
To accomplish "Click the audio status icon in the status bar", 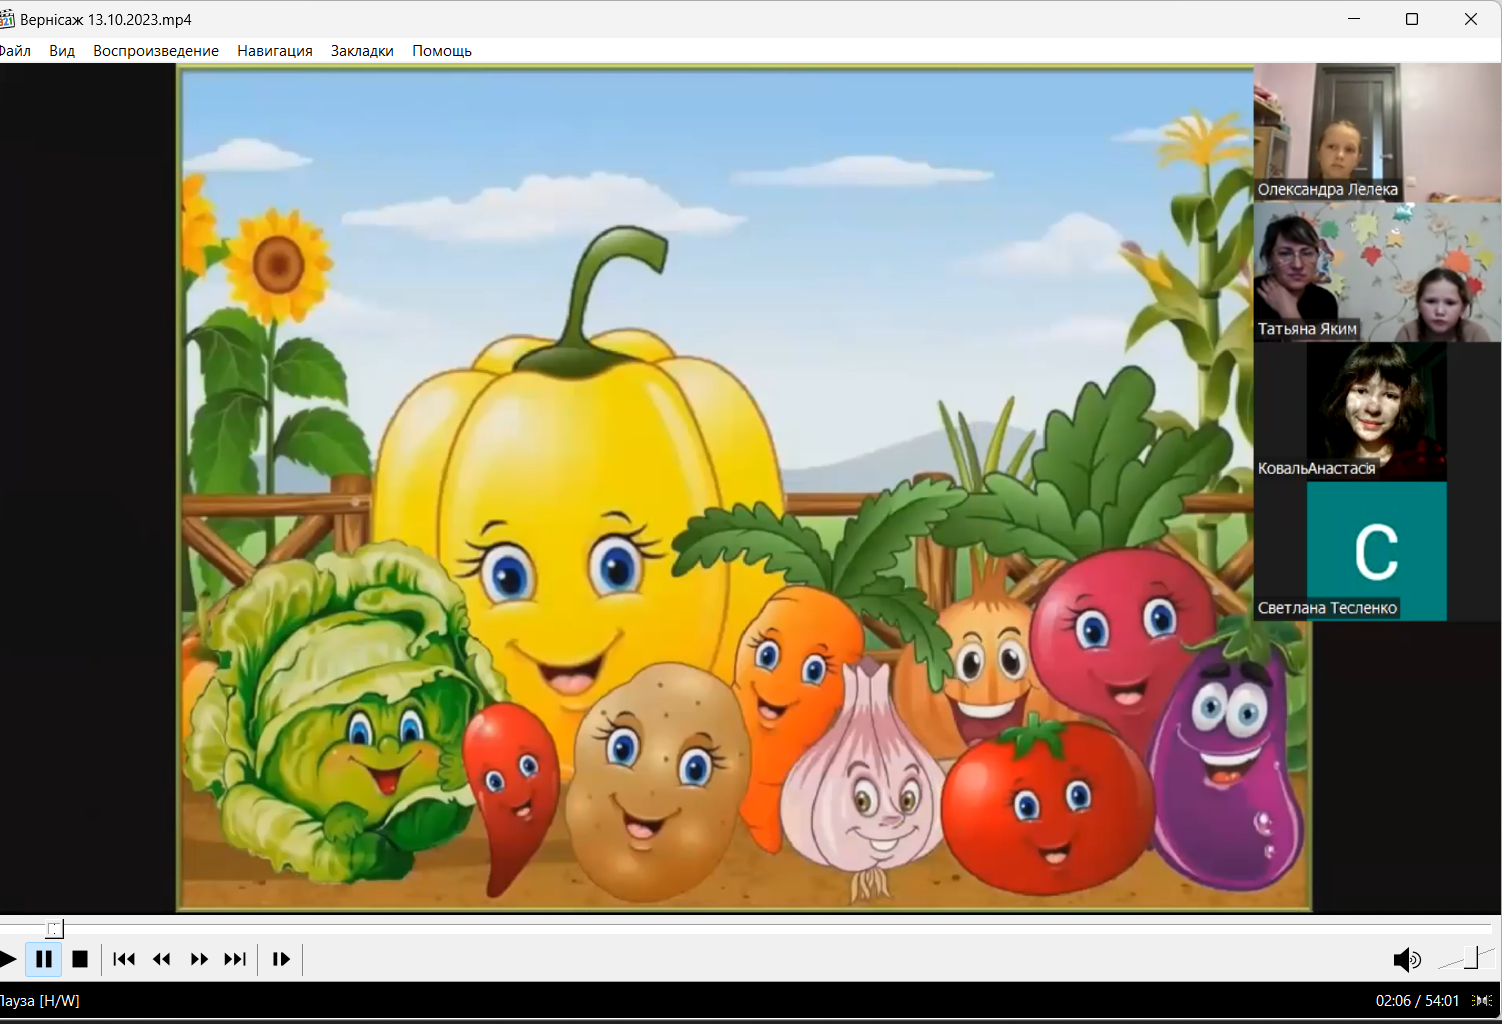I will pyautogui.click(x=1482, y=1001).
